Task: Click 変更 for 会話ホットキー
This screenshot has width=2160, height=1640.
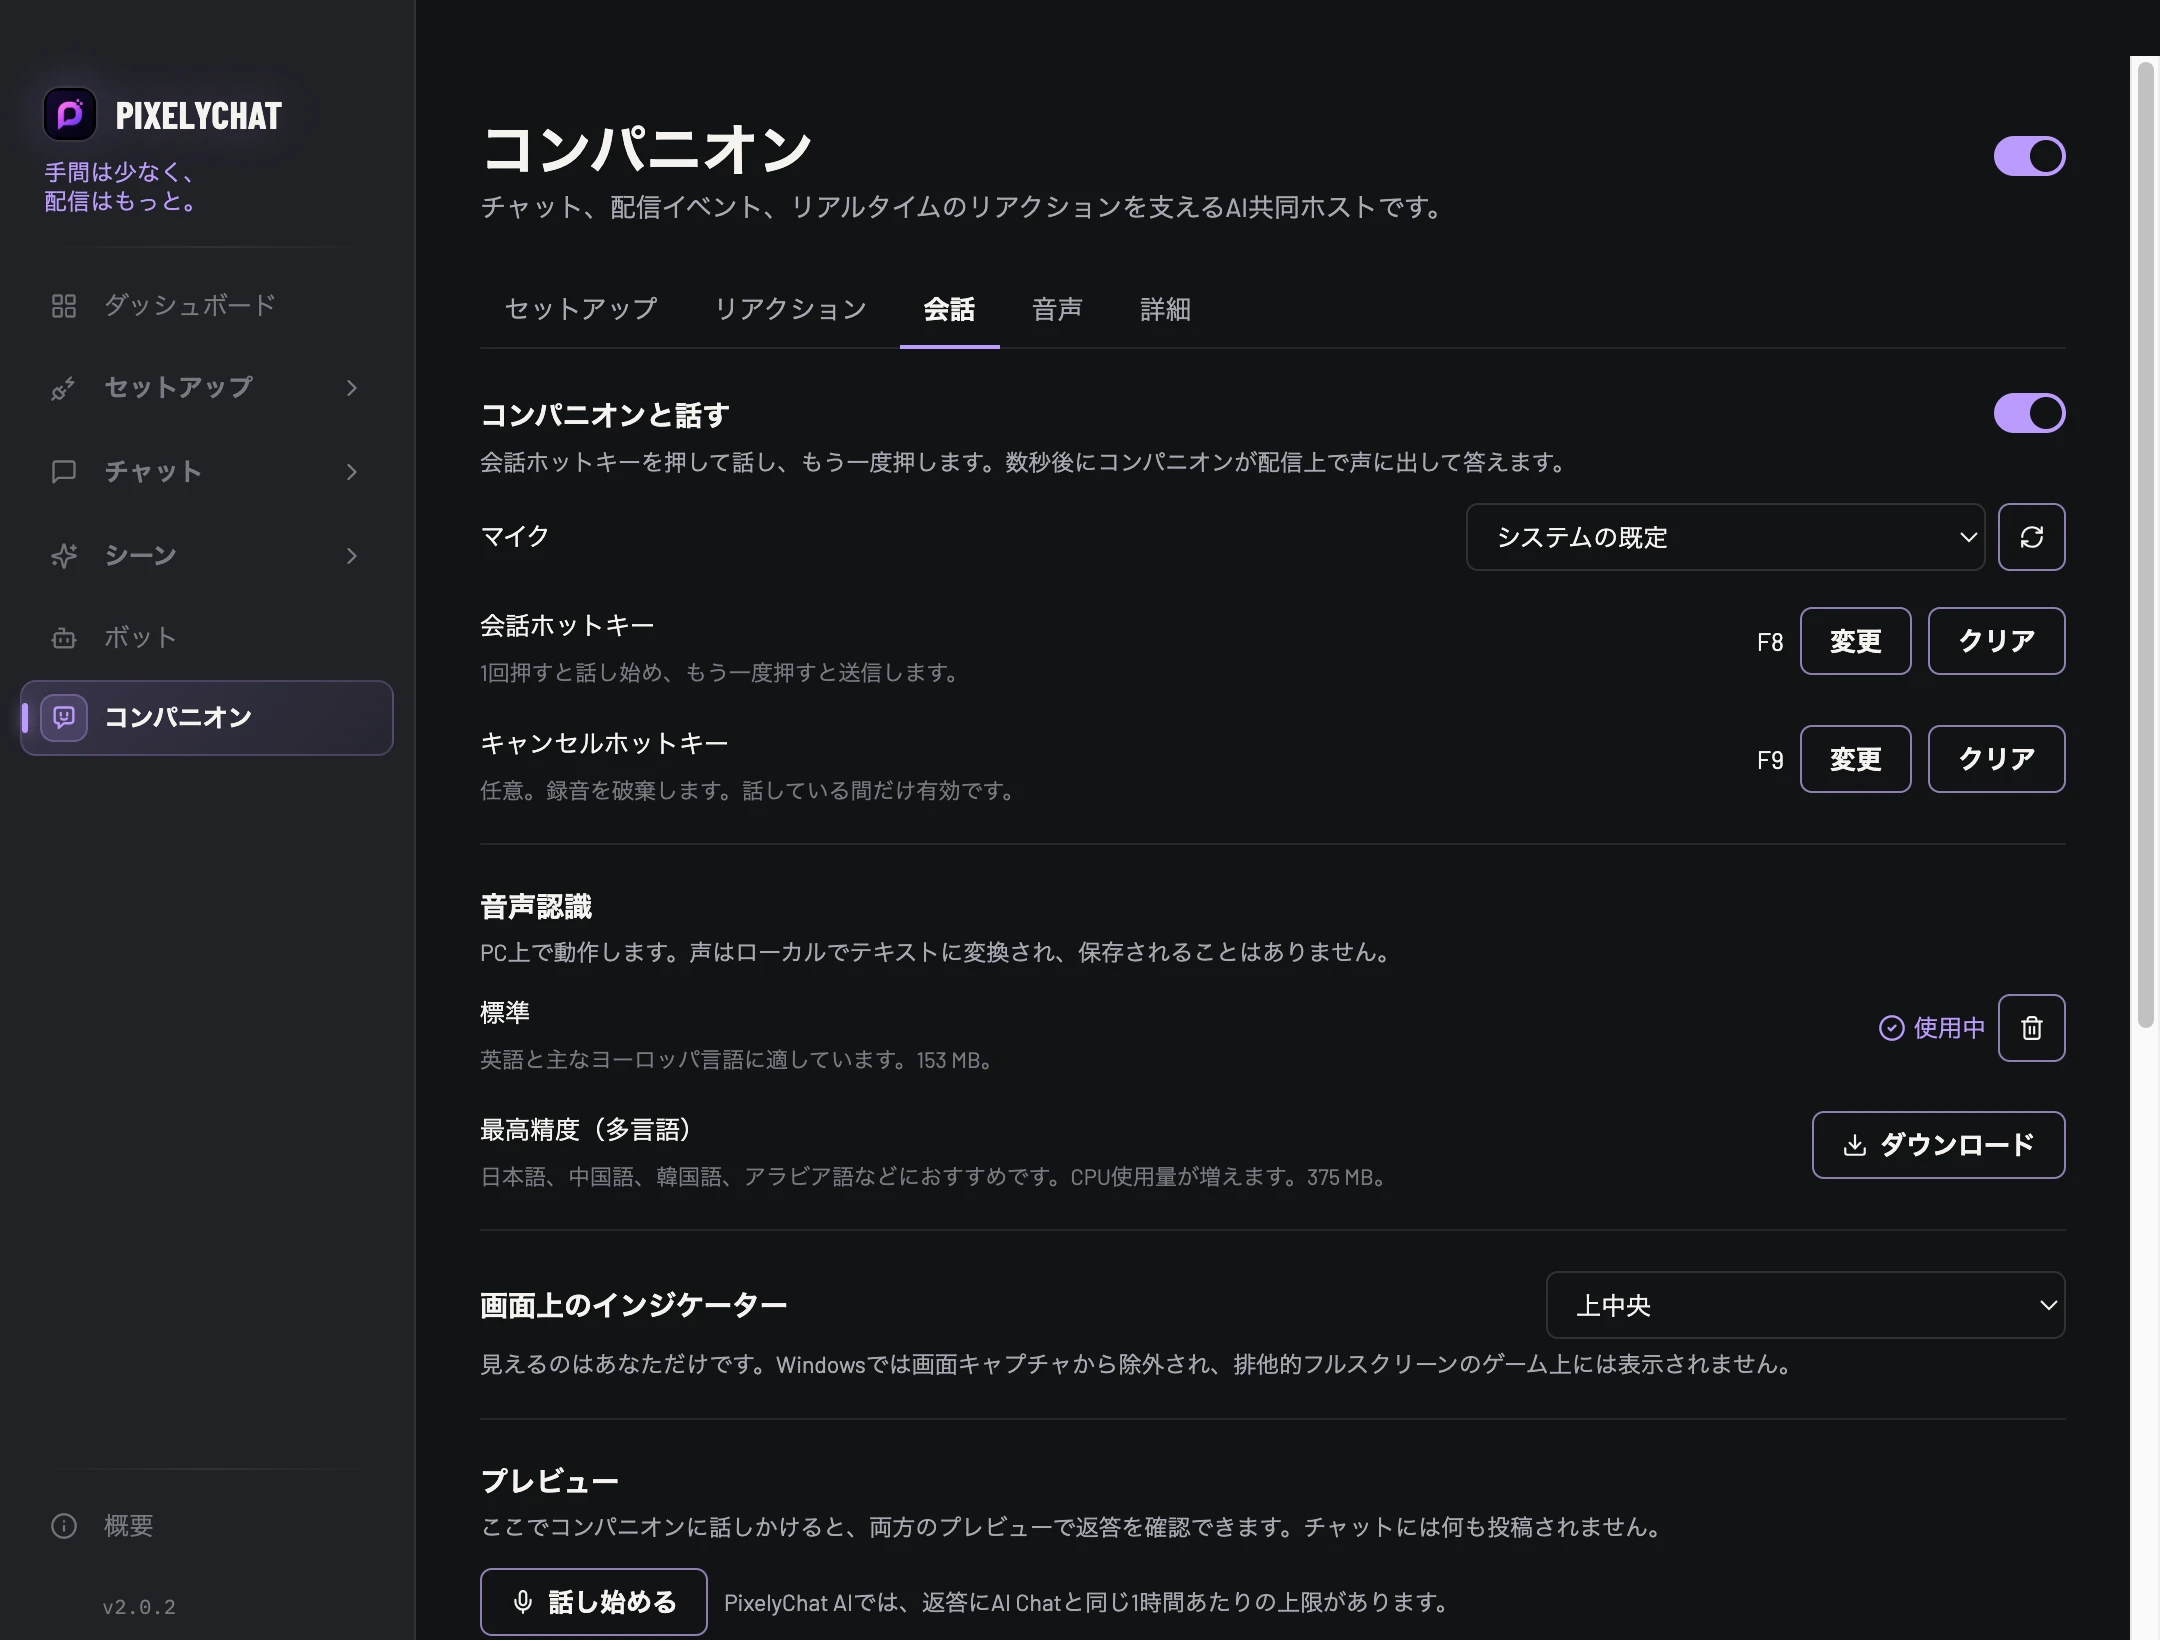Action: click(1855, 641)
